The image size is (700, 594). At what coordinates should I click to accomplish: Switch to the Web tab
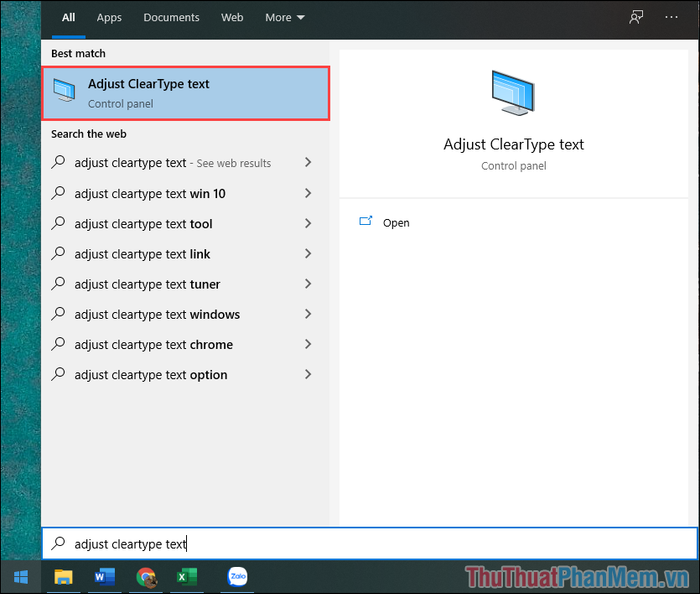pyautogui.click(x=232, y=18)
